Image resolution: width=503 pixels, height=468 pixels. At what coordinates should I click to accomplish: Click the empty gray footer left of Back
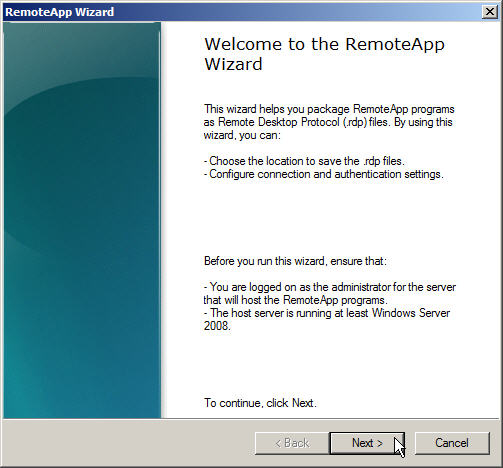[128, 443]
